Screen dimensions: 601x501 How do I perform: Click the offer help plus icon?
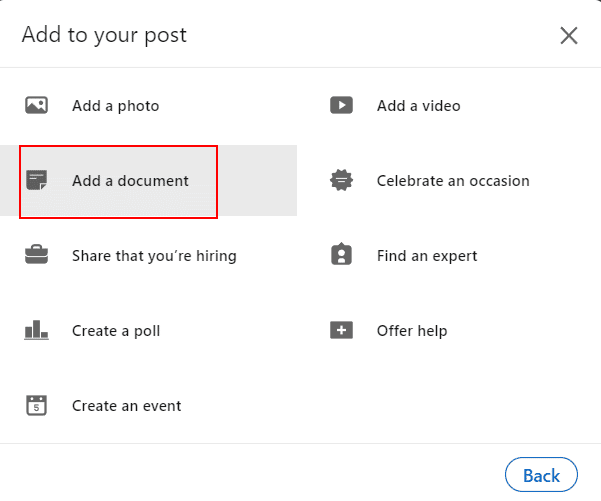point(341,331)
